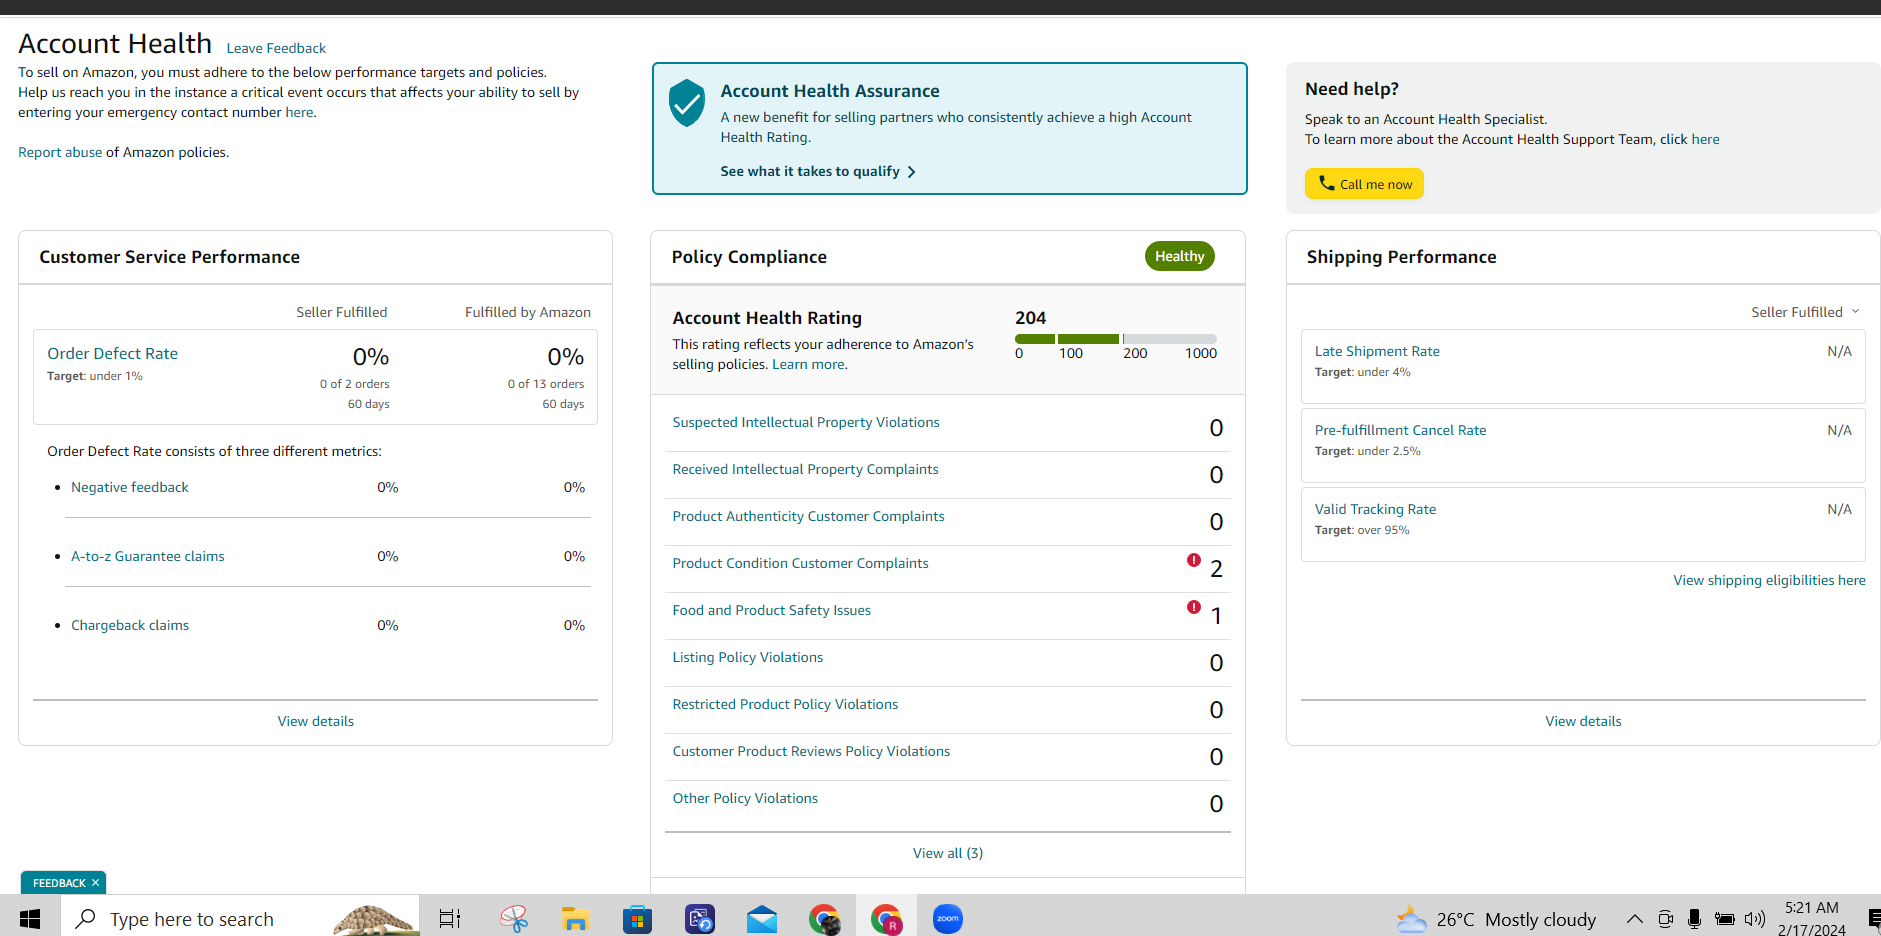Click the microphone icon in system tray
This screenshot has width=1881, height=936.
pos(1694,919)
